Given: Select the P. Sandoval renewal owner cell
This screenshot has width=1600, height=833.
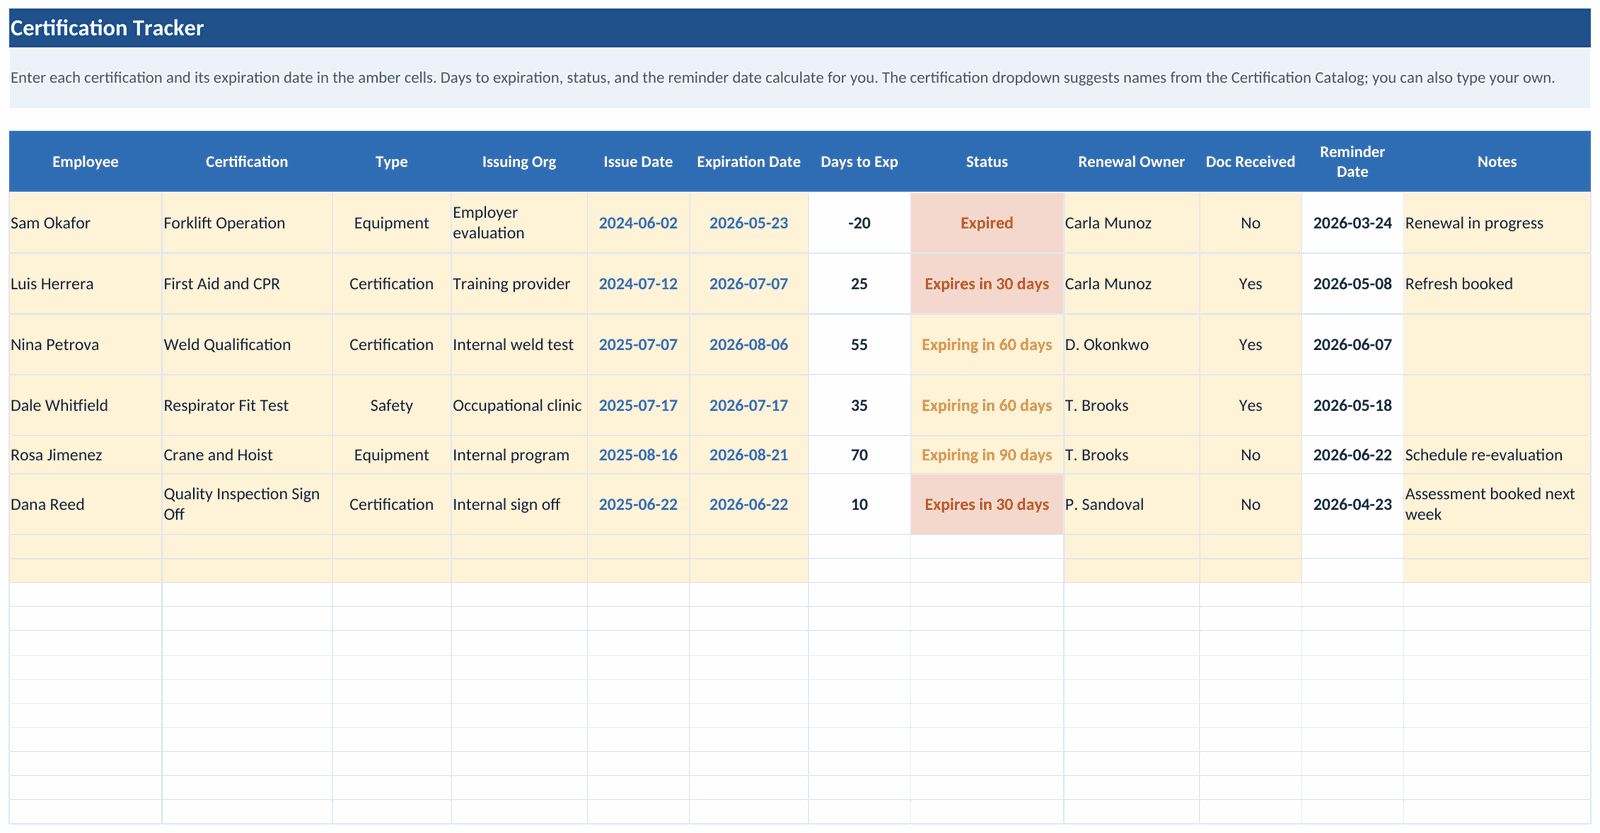Looking at the screenshot, I should point(1131,504).
